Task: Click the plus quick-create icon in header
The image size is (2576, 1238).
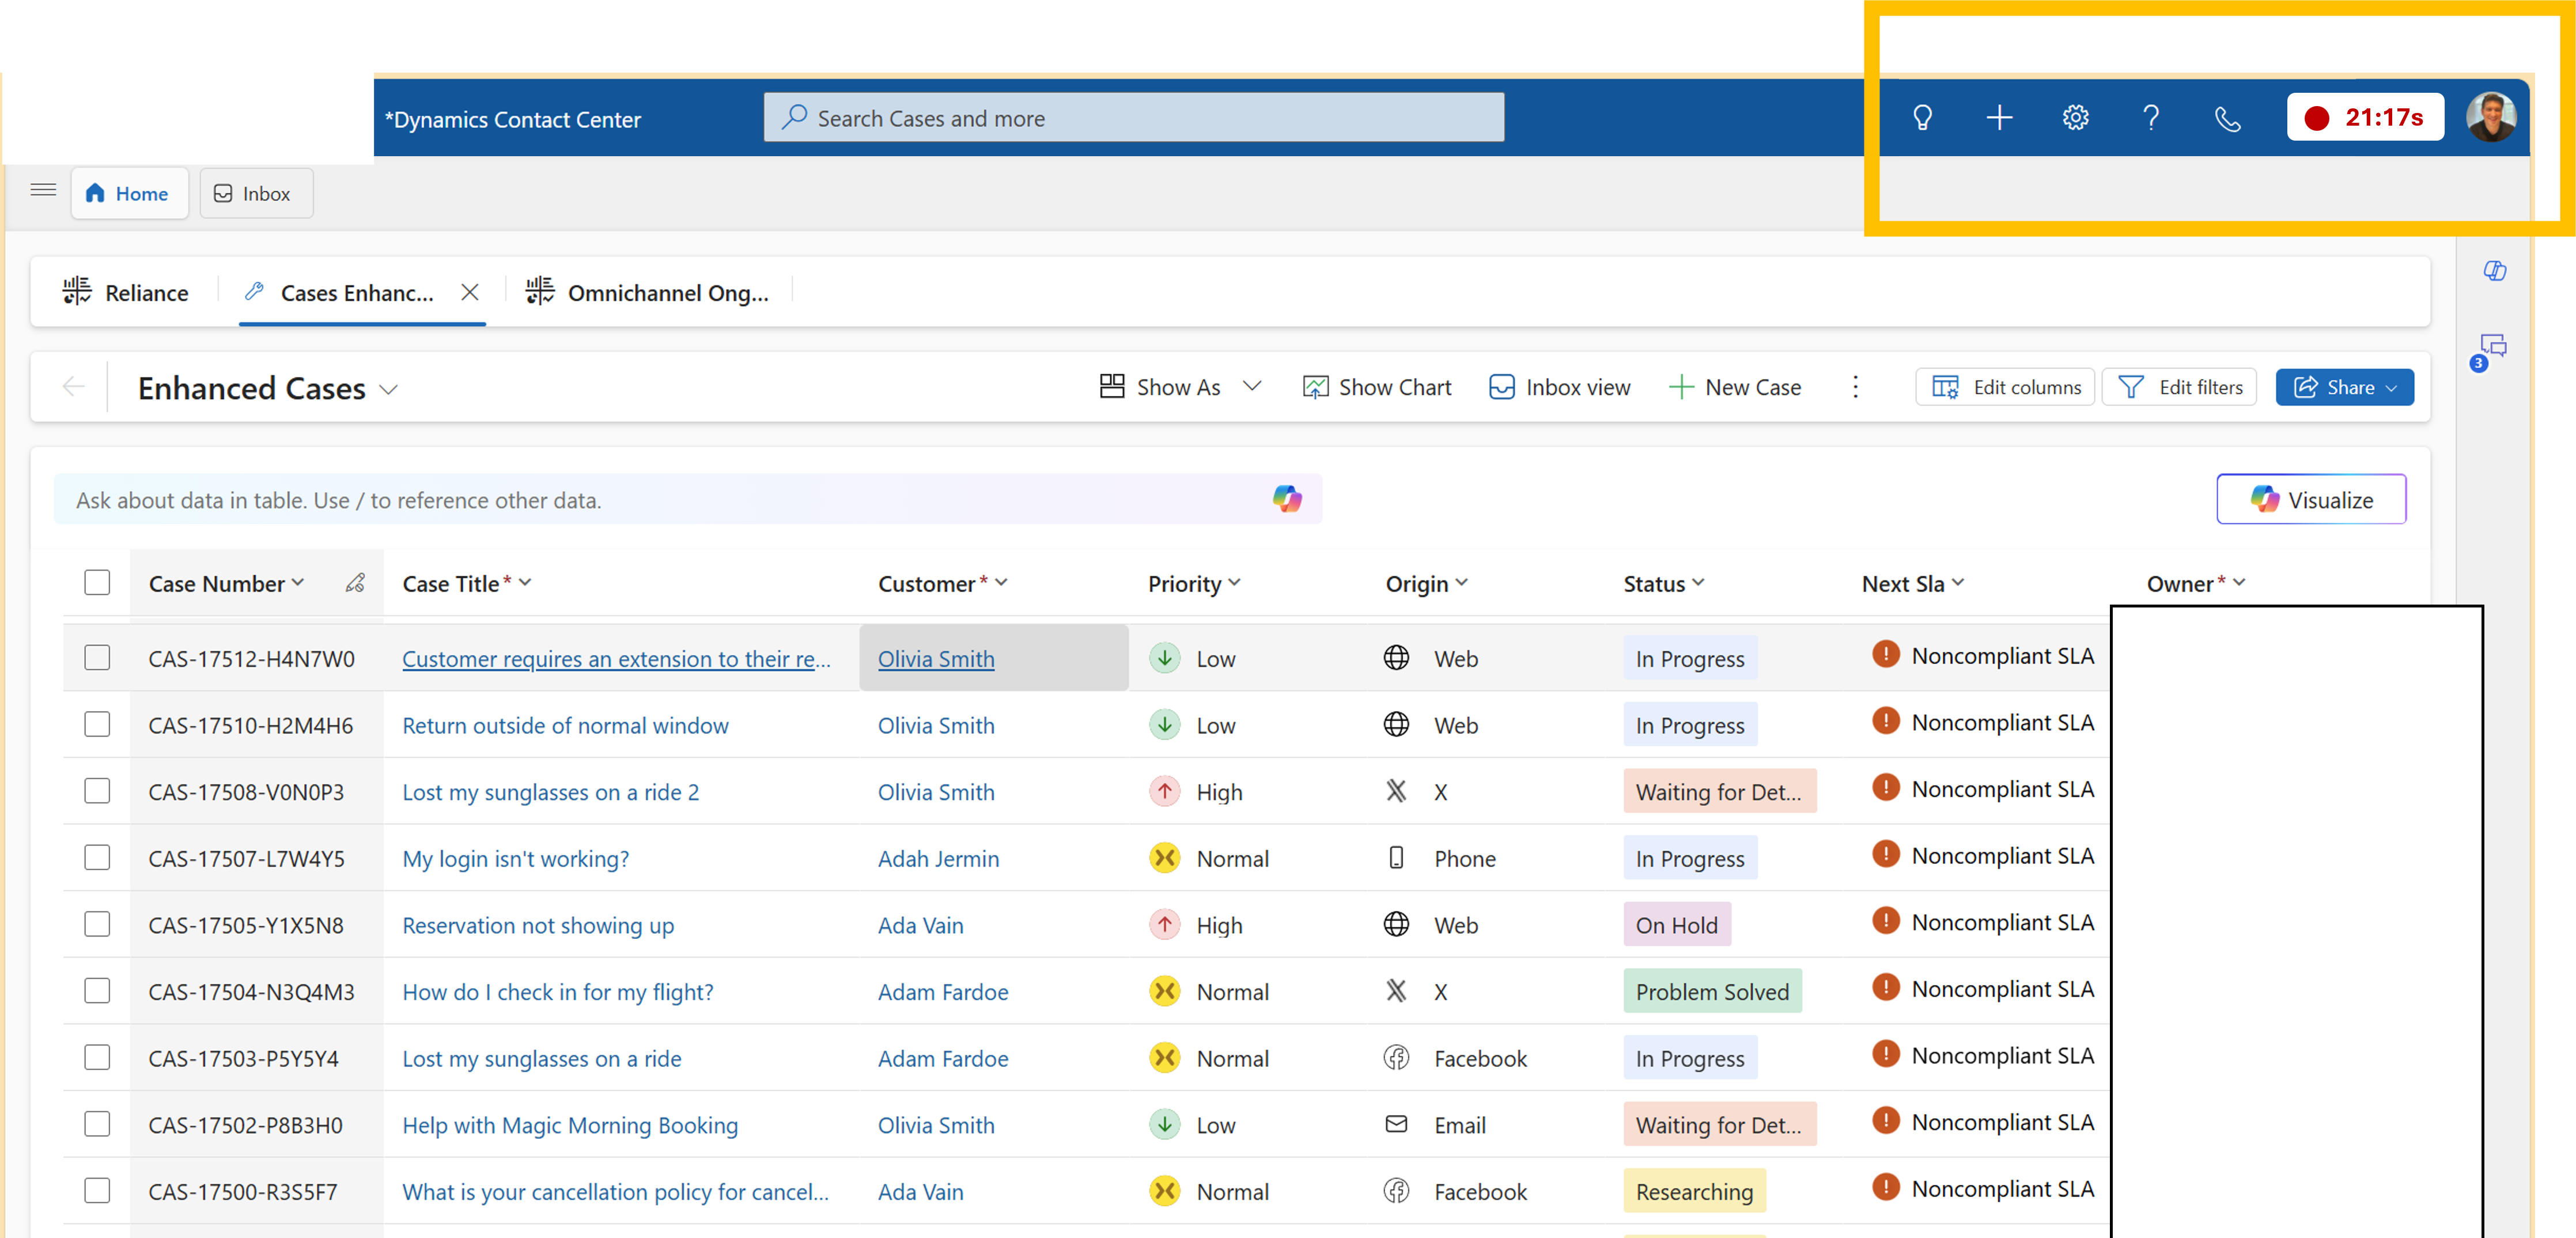Action: [1999, 118]
